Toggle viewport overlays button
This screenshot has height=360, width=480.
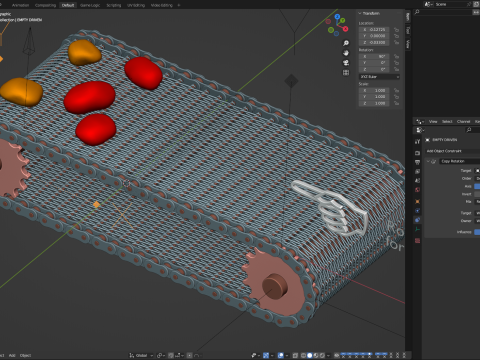[281, 355]
